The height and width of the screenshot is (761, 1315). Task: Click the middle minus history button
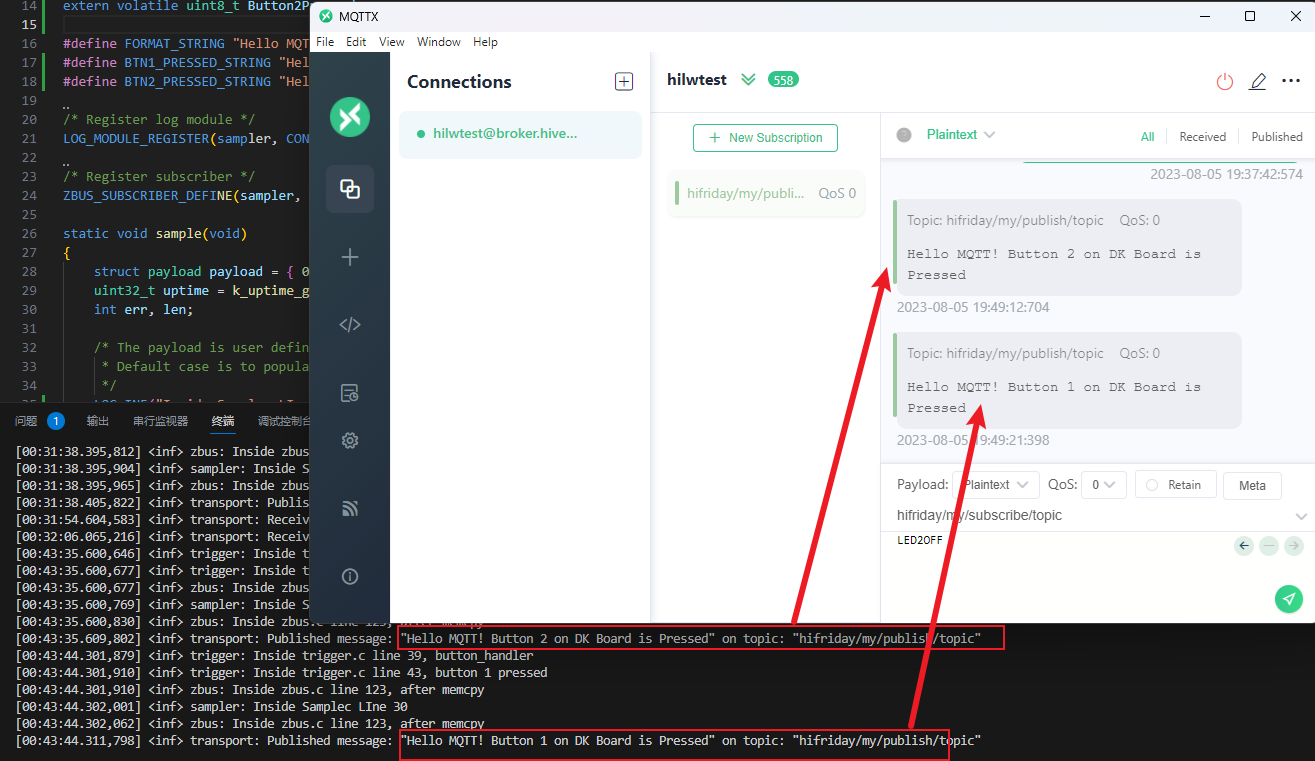[x=1269, y=546]
